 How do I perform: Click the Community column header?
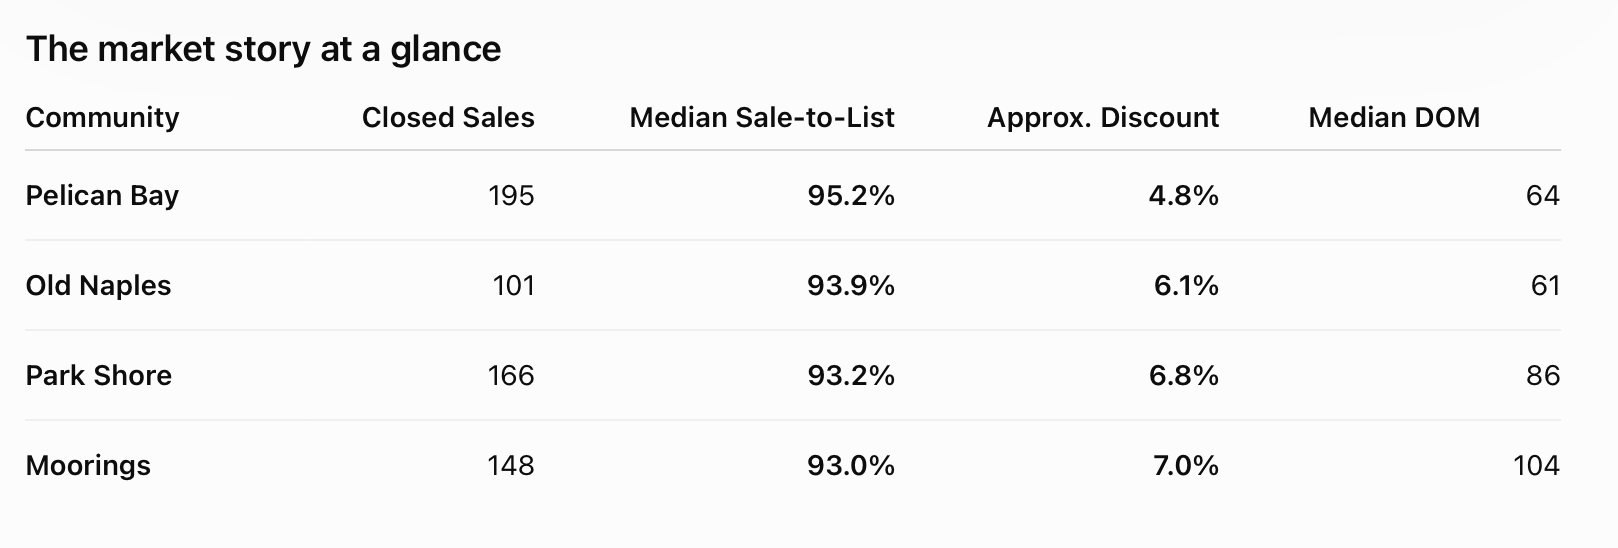(102, 118)
